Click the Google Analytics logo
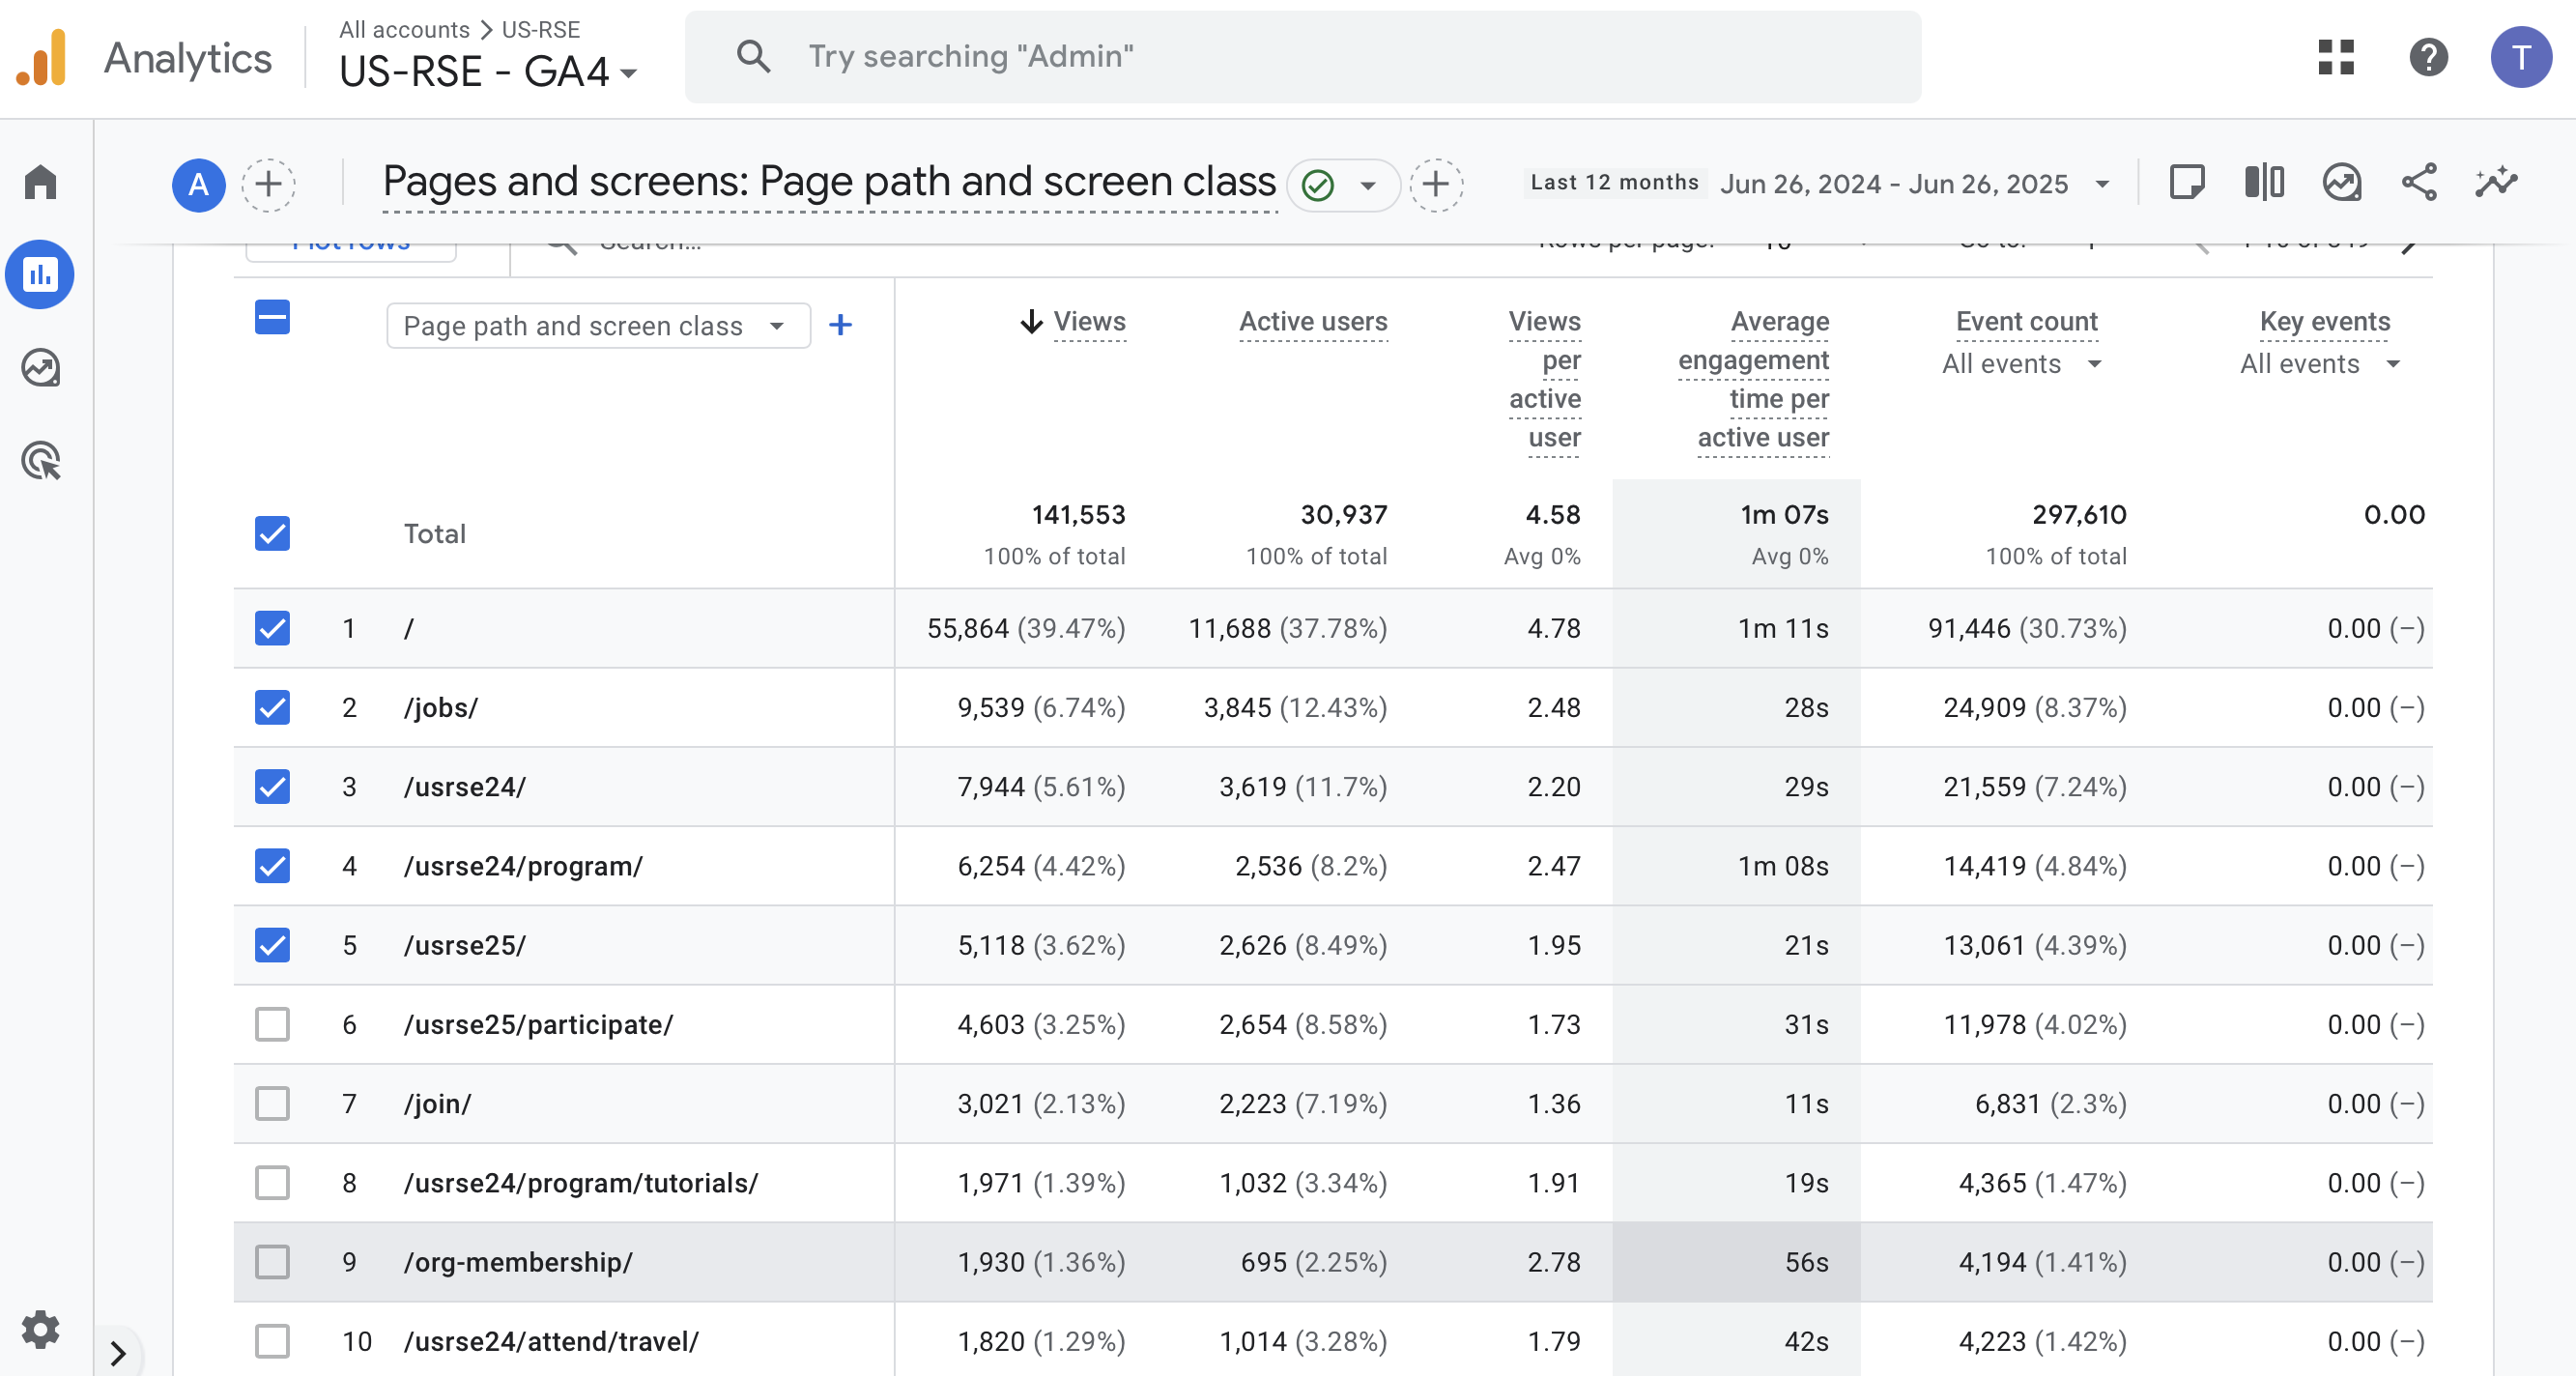This screenshot has width=2576, height=1376. tap(42, 58)
